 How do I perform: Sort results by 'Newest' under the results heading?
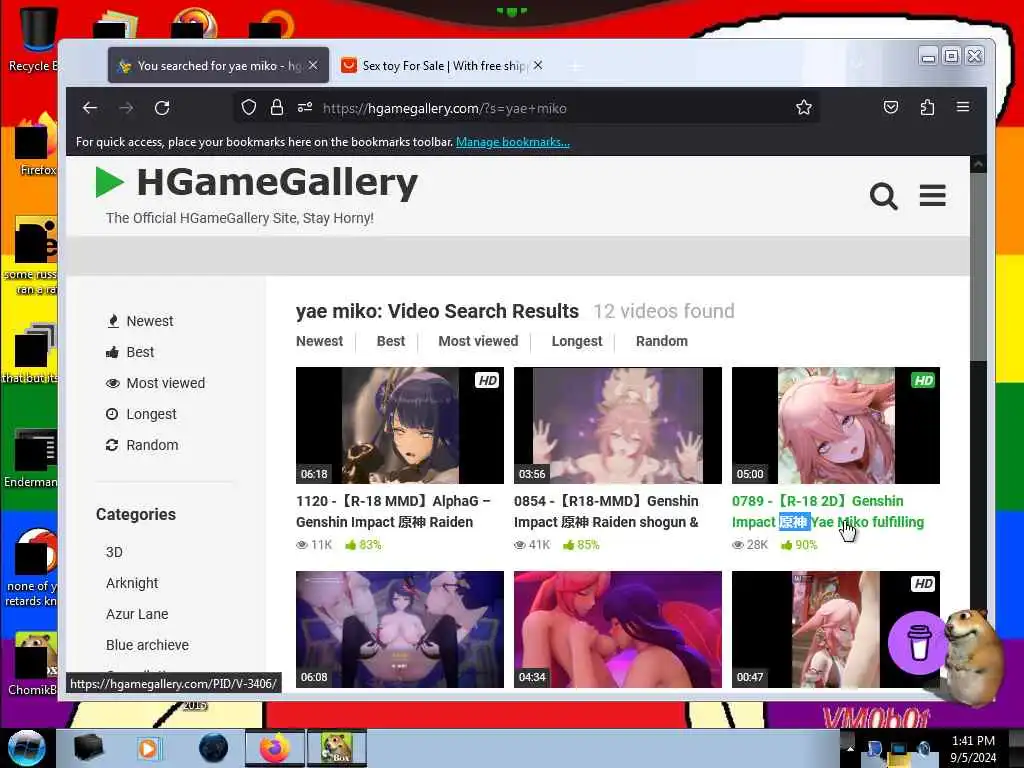tap(319, 341)
